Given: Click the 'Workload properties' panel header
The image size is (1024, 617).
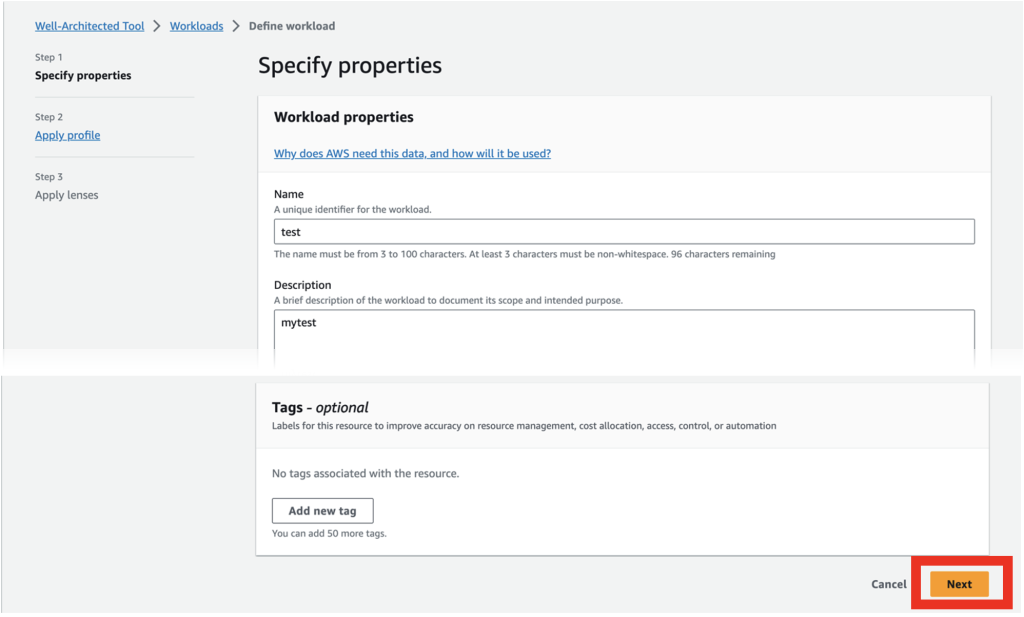Looking at the screenshot, I should coord(344,117).
